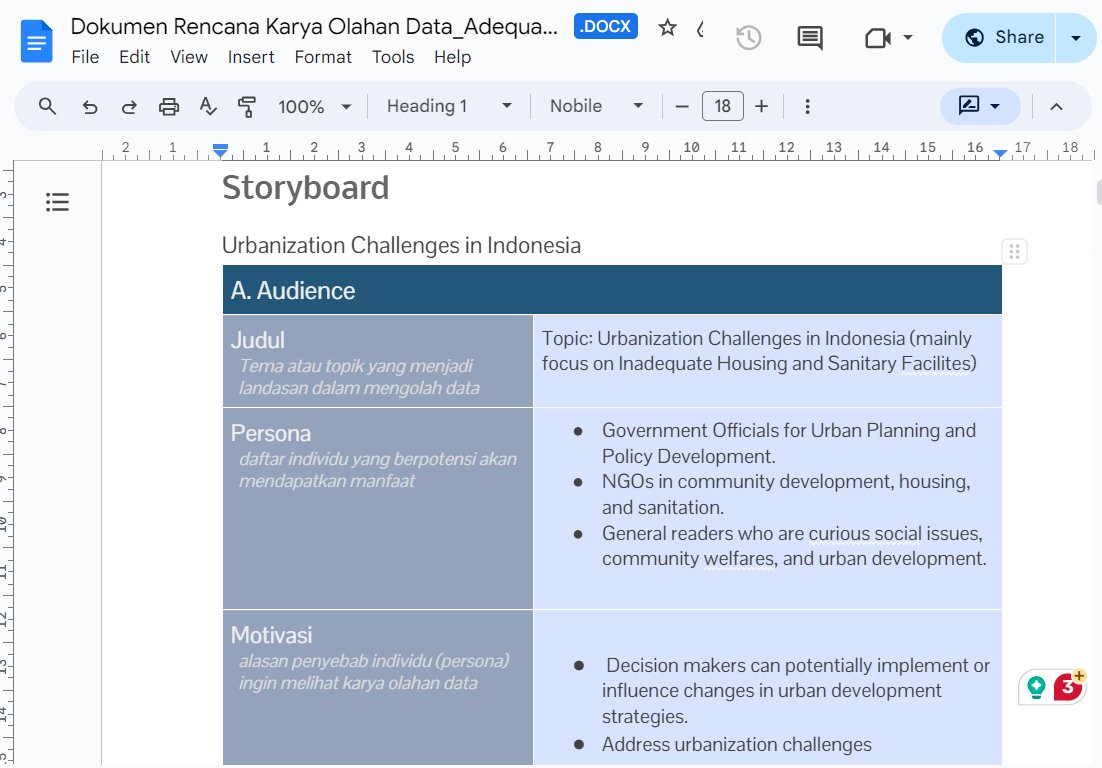Click the 'Urbanization Challenges in Indonesia' subtitle
Screen dimensions: 1102x768
point(401,245)
